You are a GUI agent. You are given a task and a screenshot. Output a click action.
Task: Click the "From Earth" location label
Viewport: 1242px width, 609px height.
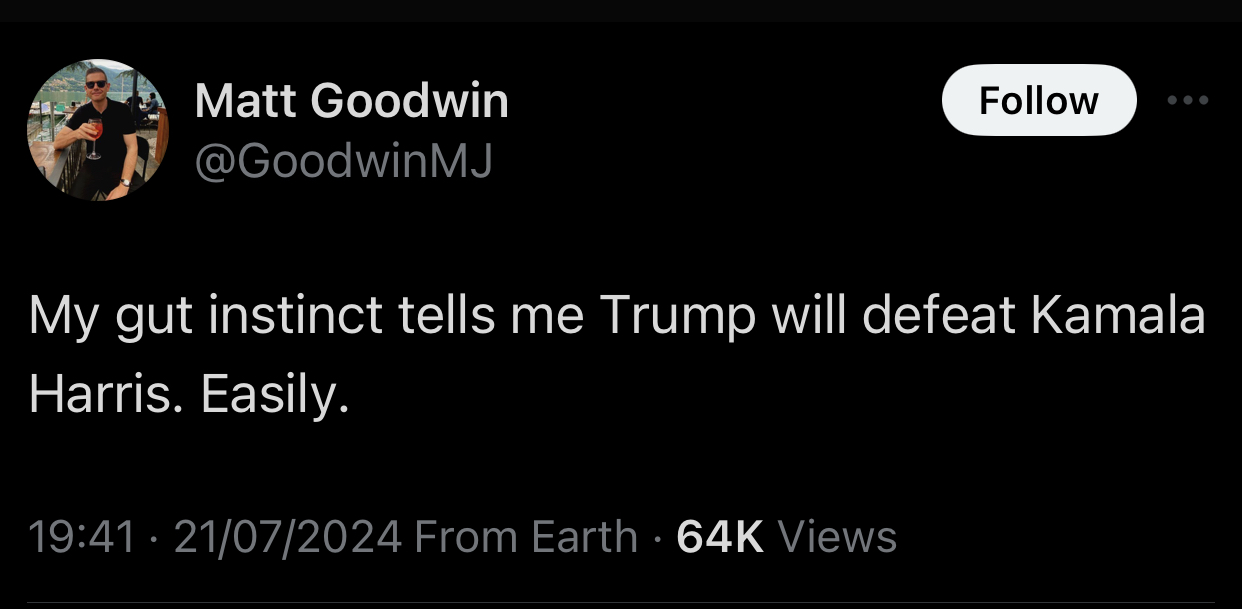pos(525,537)
